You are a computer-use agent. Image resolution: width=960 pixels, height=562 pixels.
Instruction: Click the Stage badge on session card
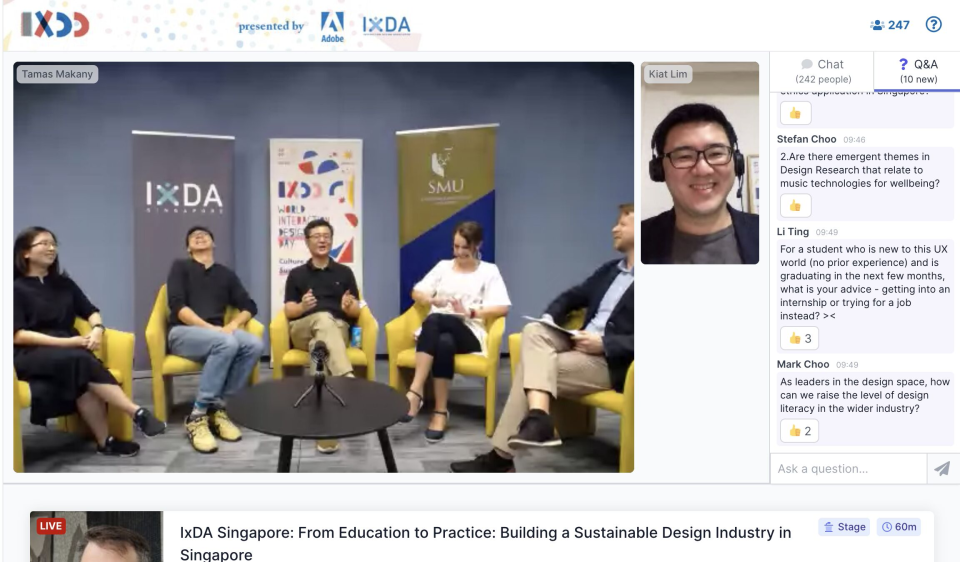[x=844, y=526]
